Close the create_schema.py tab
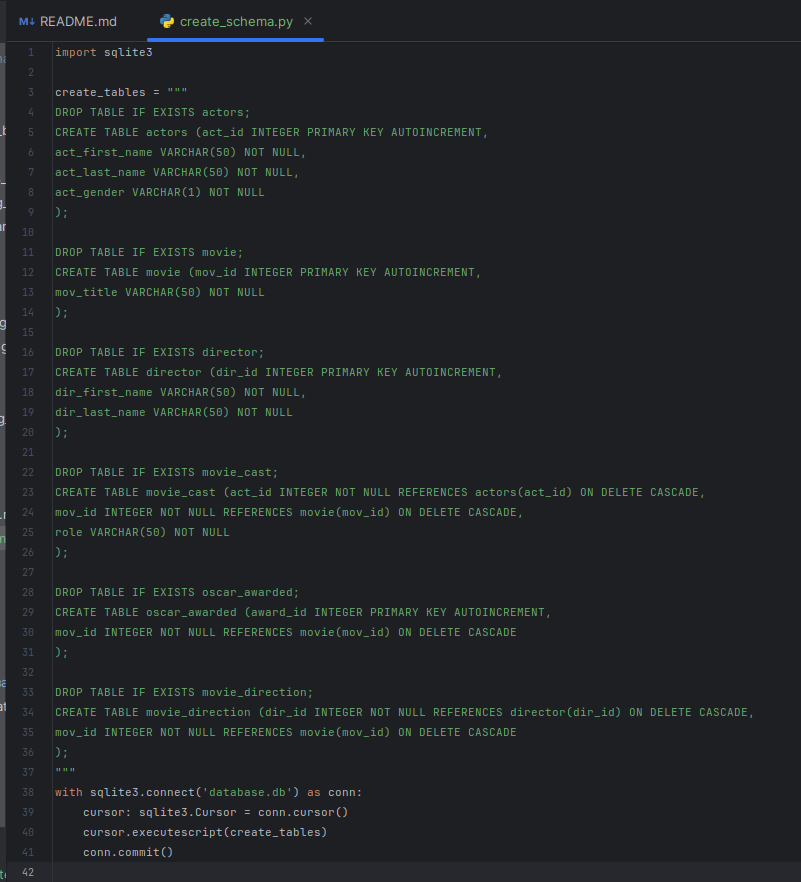801x882 pixels. [307, 19]
